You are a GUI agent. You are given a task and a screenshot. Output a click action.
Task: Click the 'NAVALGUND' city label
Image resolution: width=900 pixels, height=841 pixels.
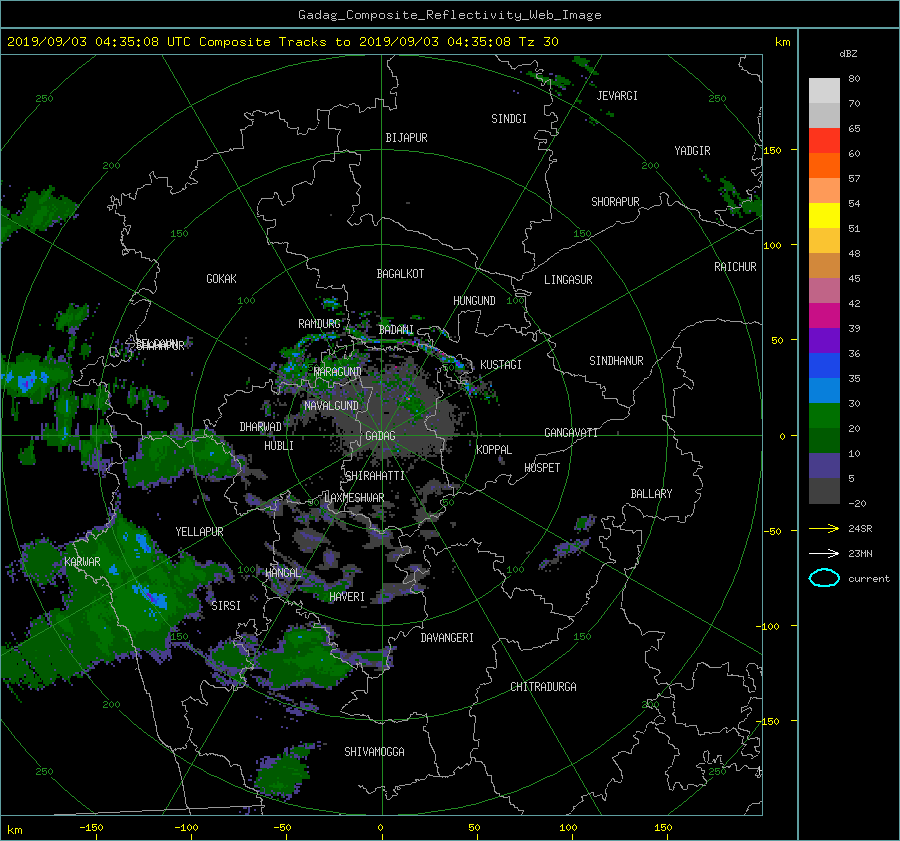(x=331, y=406)
